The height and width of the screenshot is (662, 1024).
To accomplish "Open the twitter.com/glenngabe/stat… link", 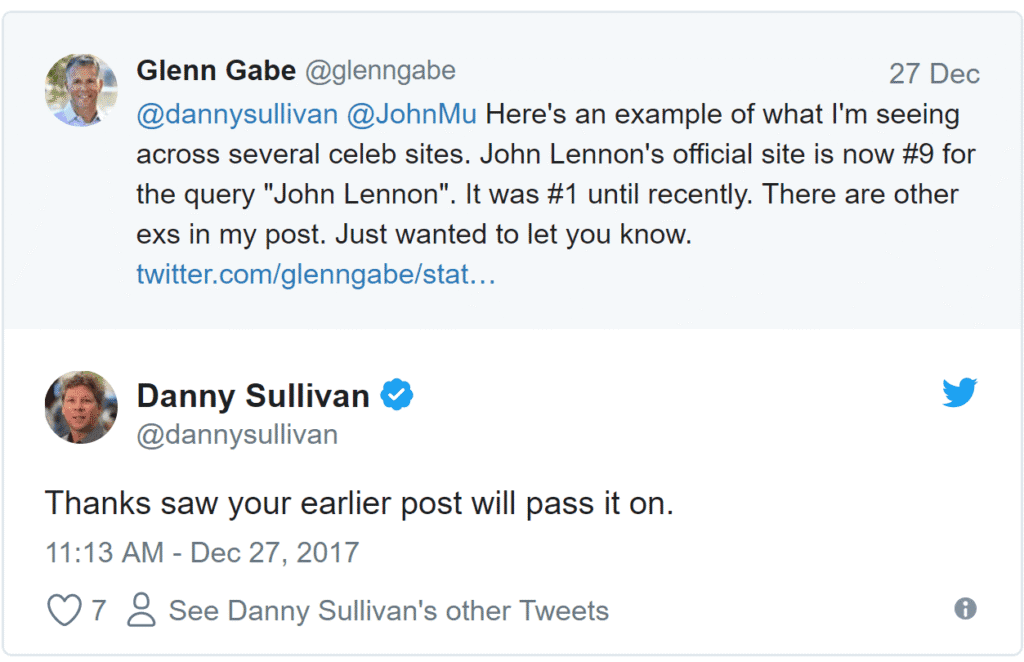I will point(316,275).
